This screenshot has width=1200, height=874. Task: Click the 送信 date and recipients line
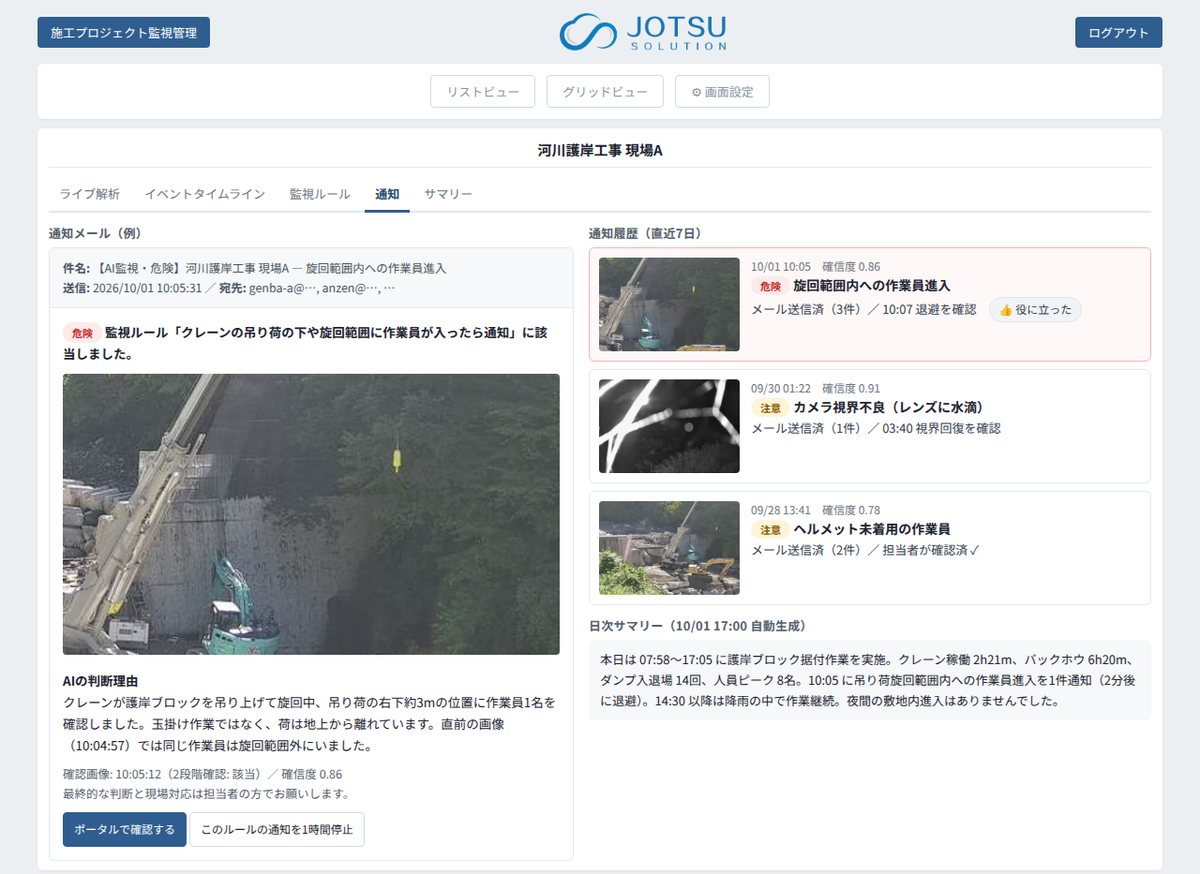pos(228,288)
